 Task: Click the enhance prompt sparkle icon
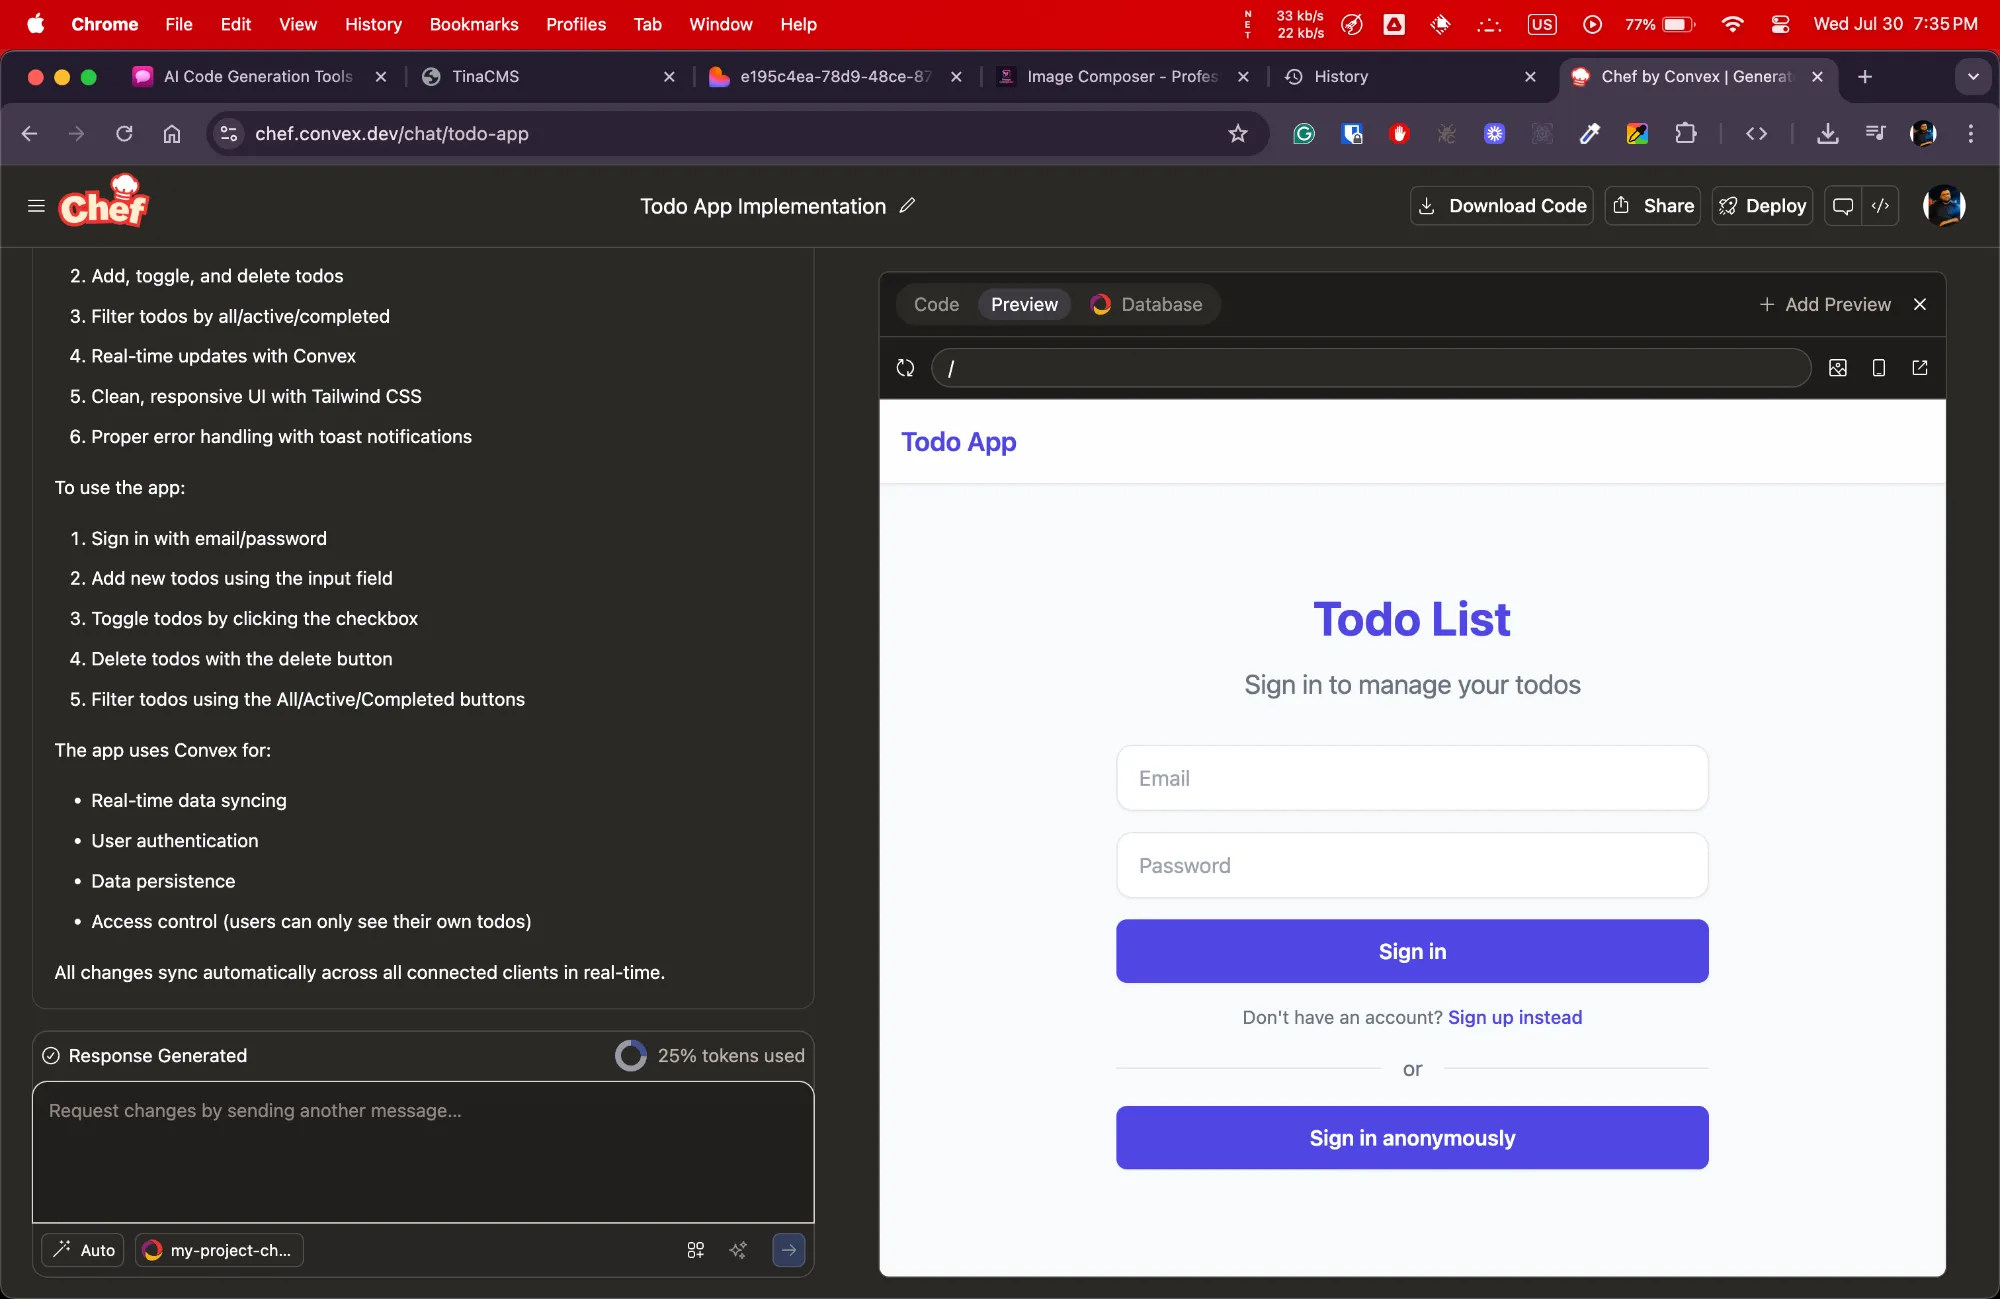pos(738,1250)
